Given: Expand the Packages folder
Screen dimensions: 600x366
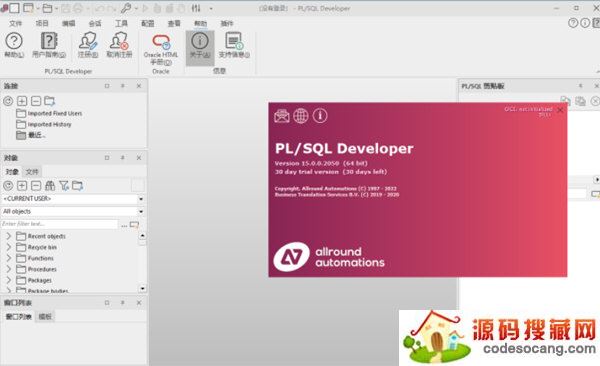Looking at the screenshot, I should pos(8,280).
